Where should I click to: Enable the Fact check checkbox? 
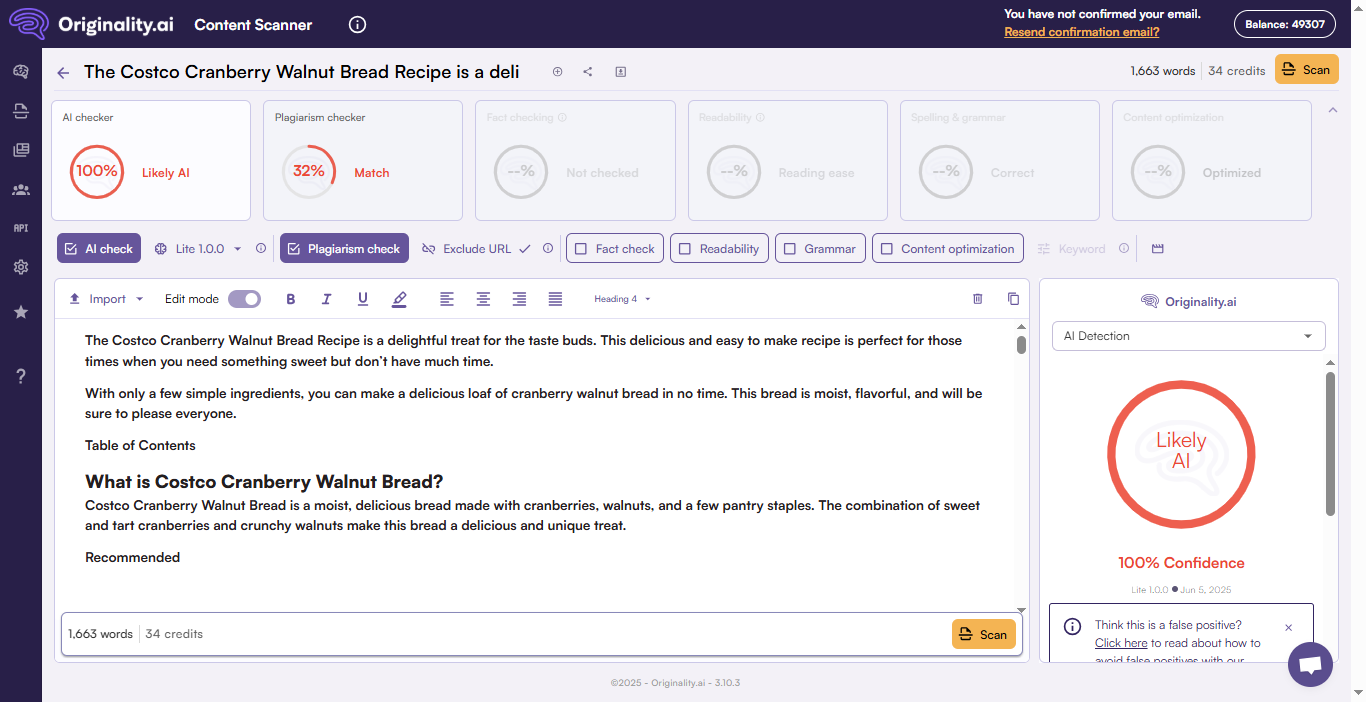(615, 249)
